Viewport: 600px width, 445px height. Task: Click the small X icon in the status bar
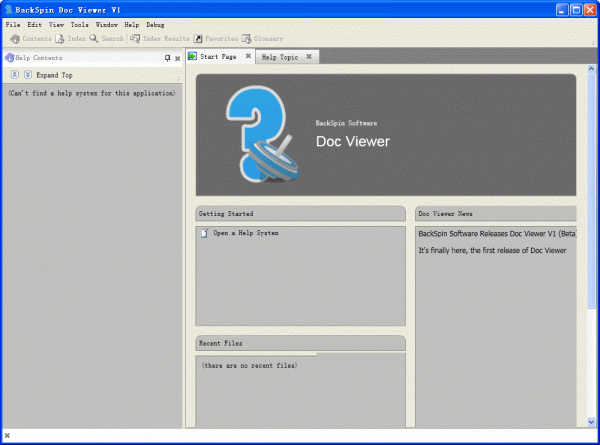click(7, 435)
